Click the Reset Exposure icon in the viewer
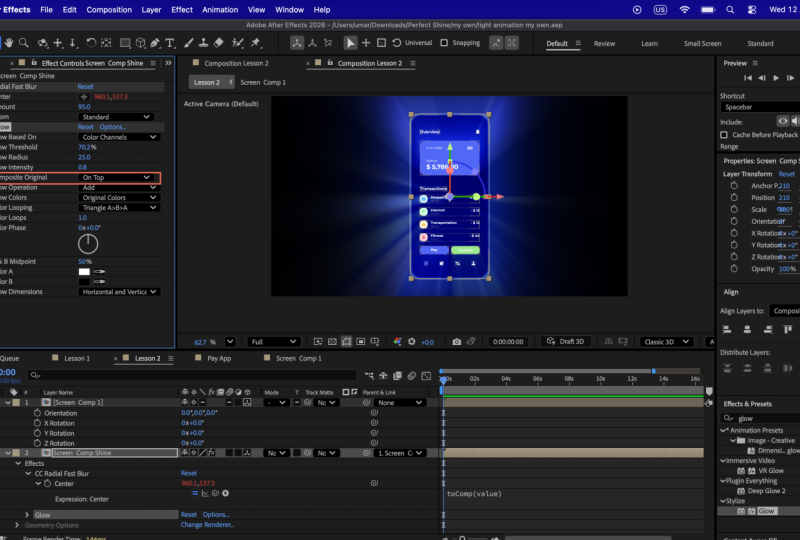The image size is (800, 540). 411,341
